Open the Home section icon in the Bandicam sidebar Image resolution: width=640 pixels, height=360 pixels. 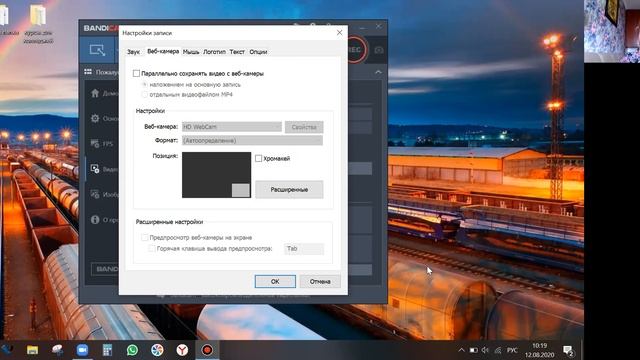coord(95,93)
